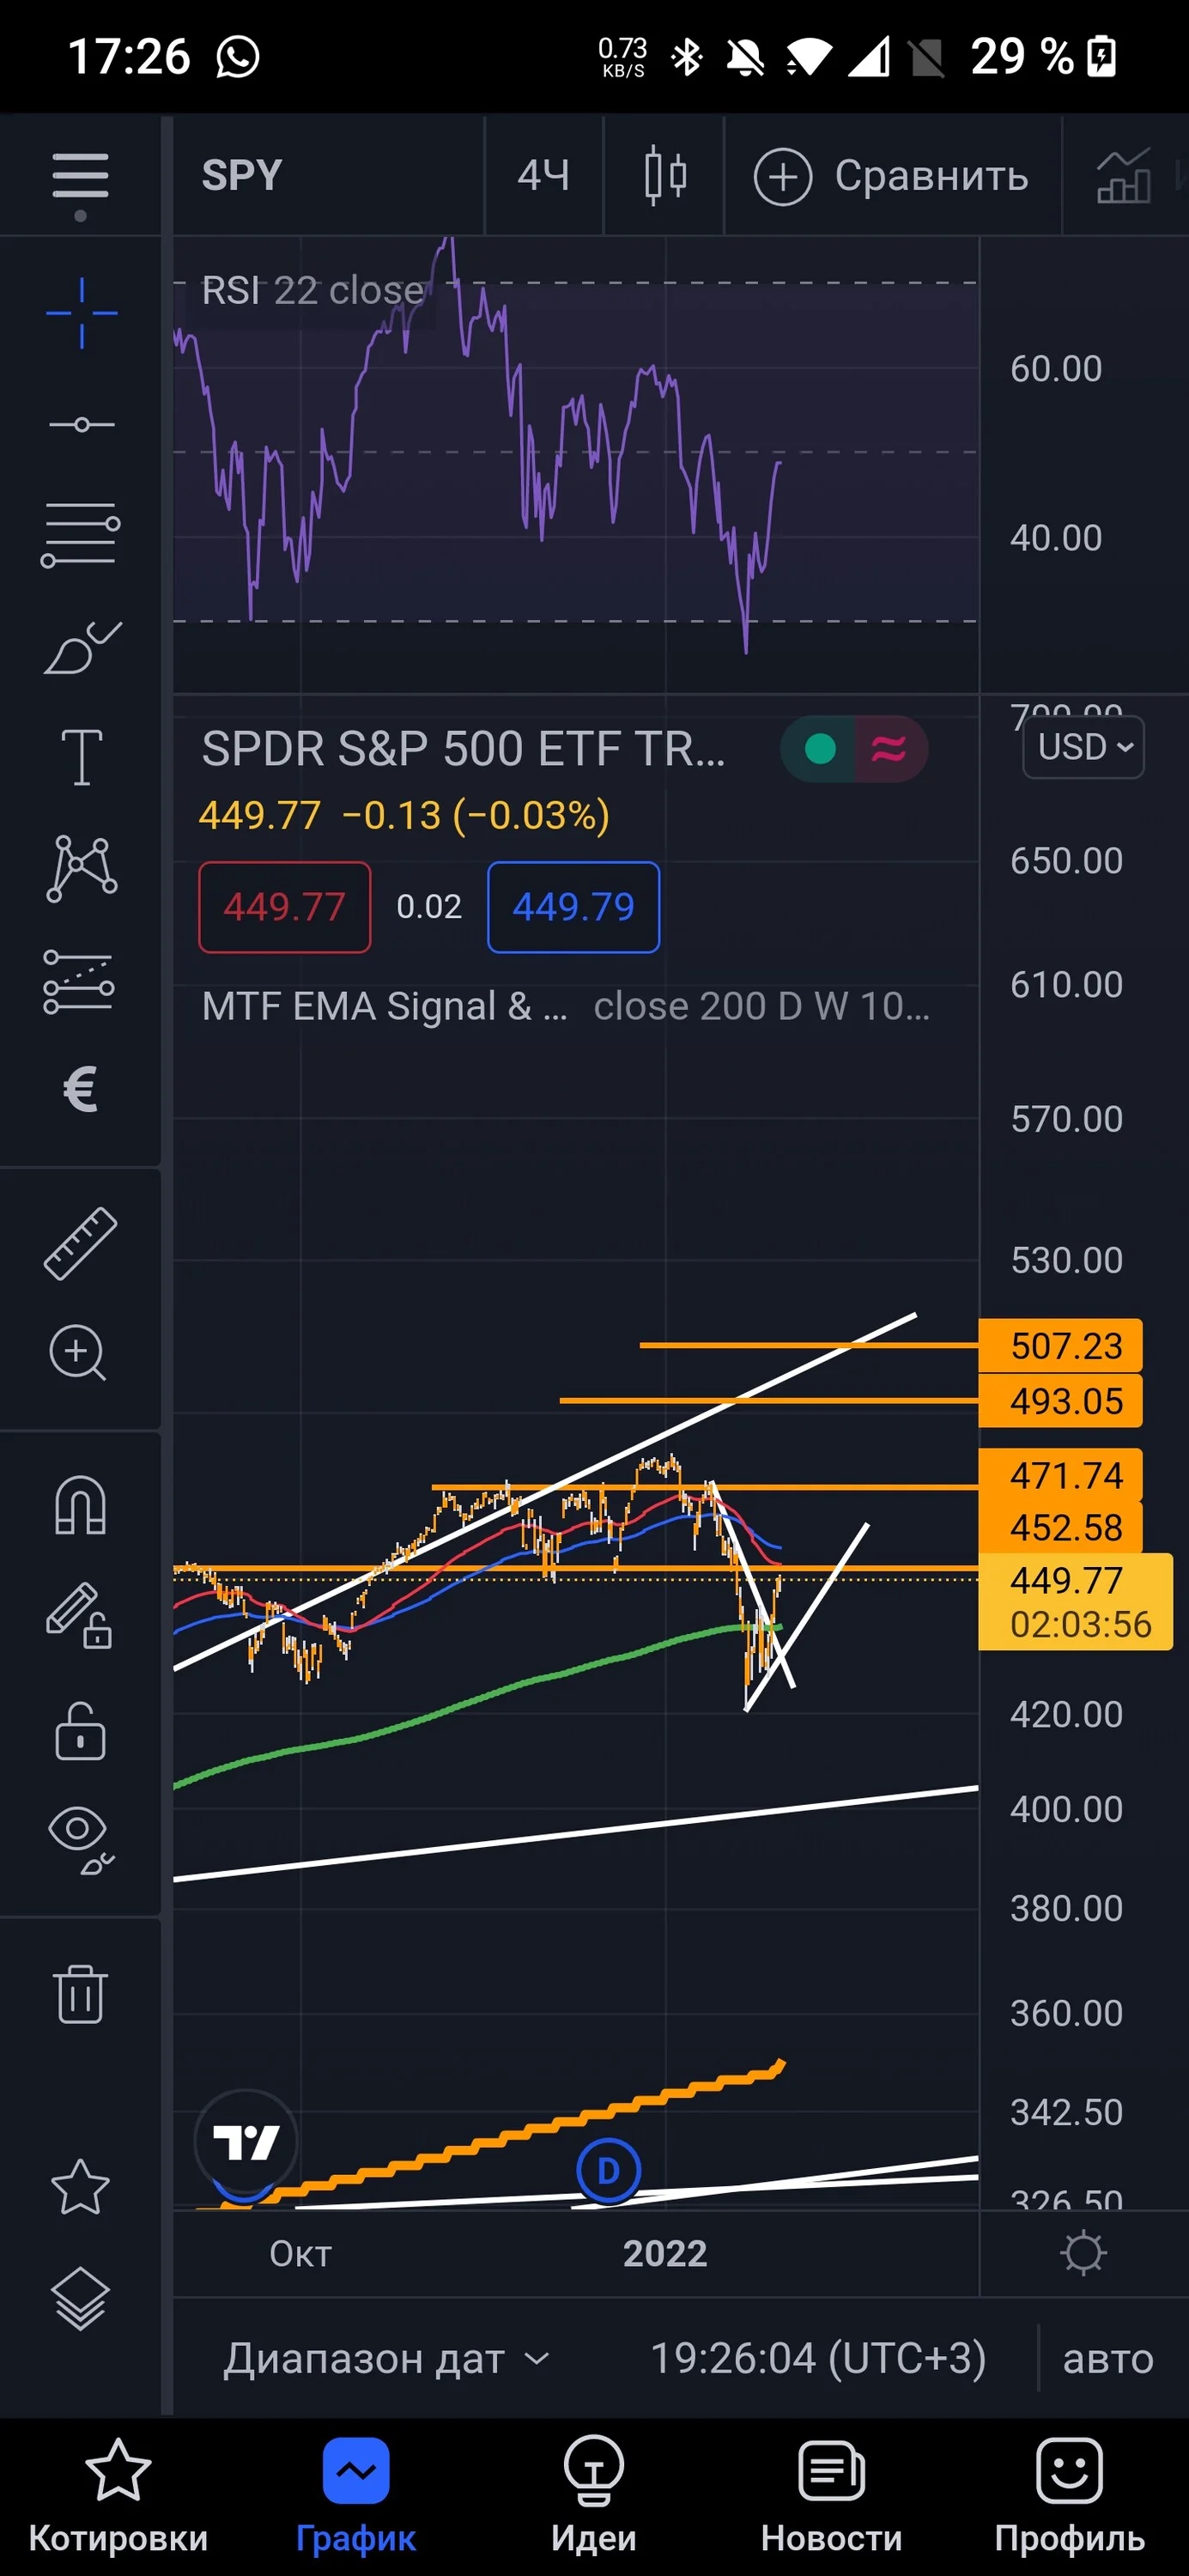This screenshot has height=2576, width=1189.
Task: Open candlestick chart type selector
Action: coord(665,176)
